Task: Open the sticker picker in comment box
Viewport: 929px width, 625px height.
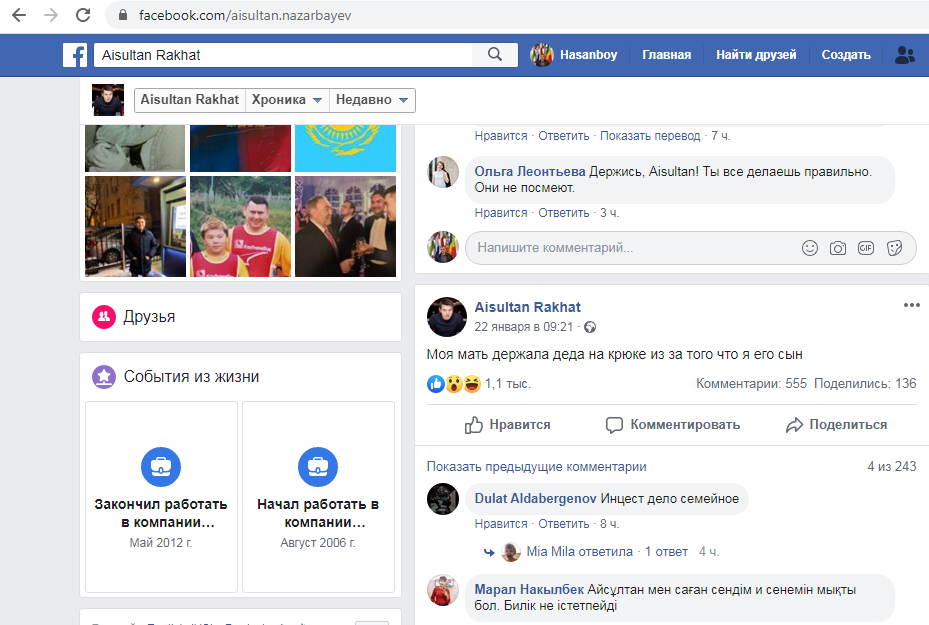Action: 895,248
